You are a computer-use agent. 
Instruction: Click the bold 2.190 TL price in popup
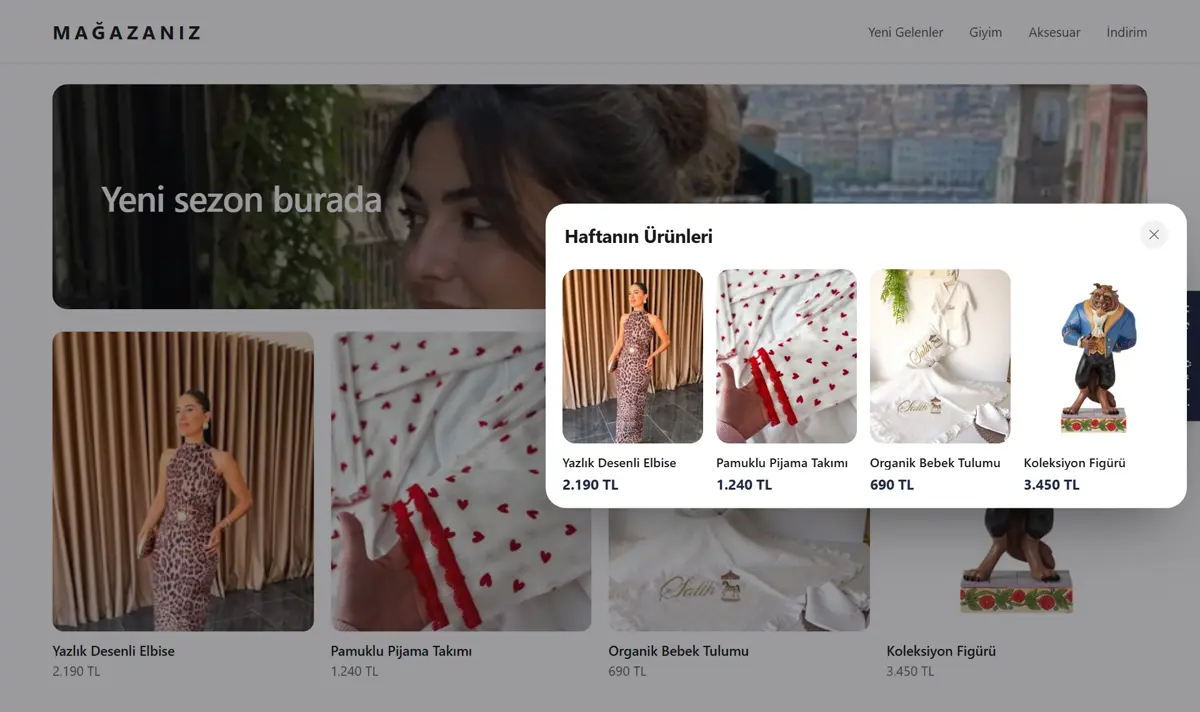591,485
